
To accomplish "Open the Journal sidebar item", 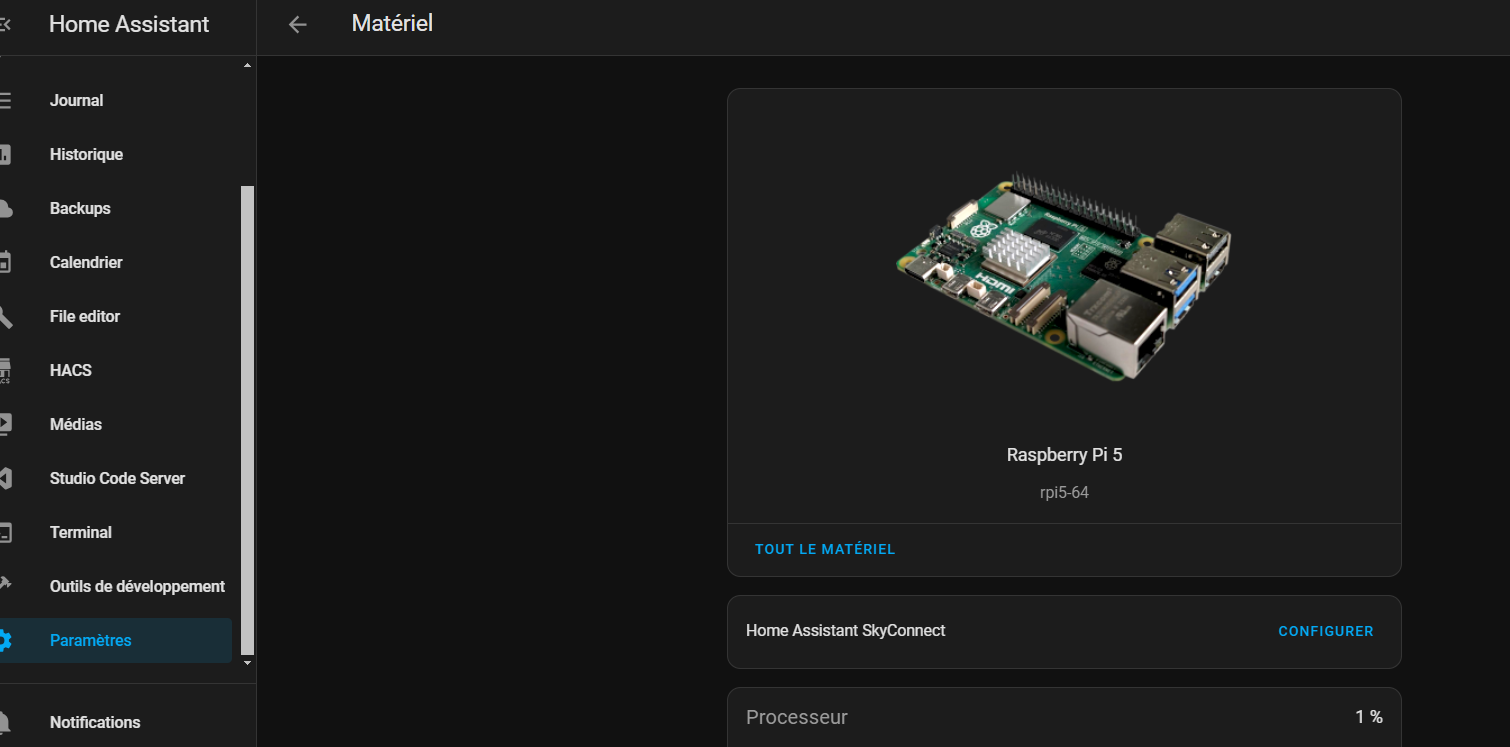I will click(x=116, y=100).
